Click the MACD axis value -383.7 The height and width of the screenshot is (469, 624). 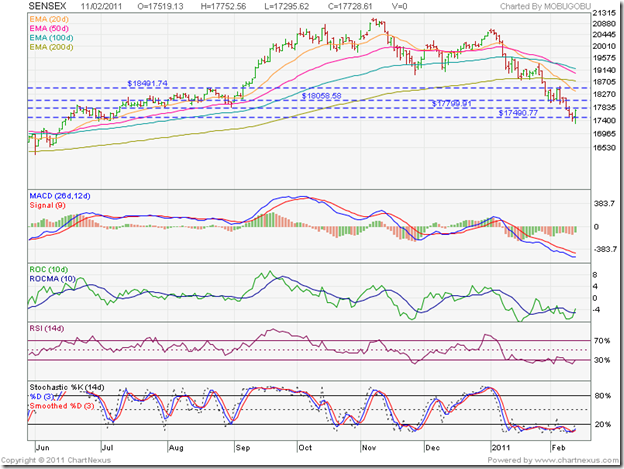(x=605, y=249)
